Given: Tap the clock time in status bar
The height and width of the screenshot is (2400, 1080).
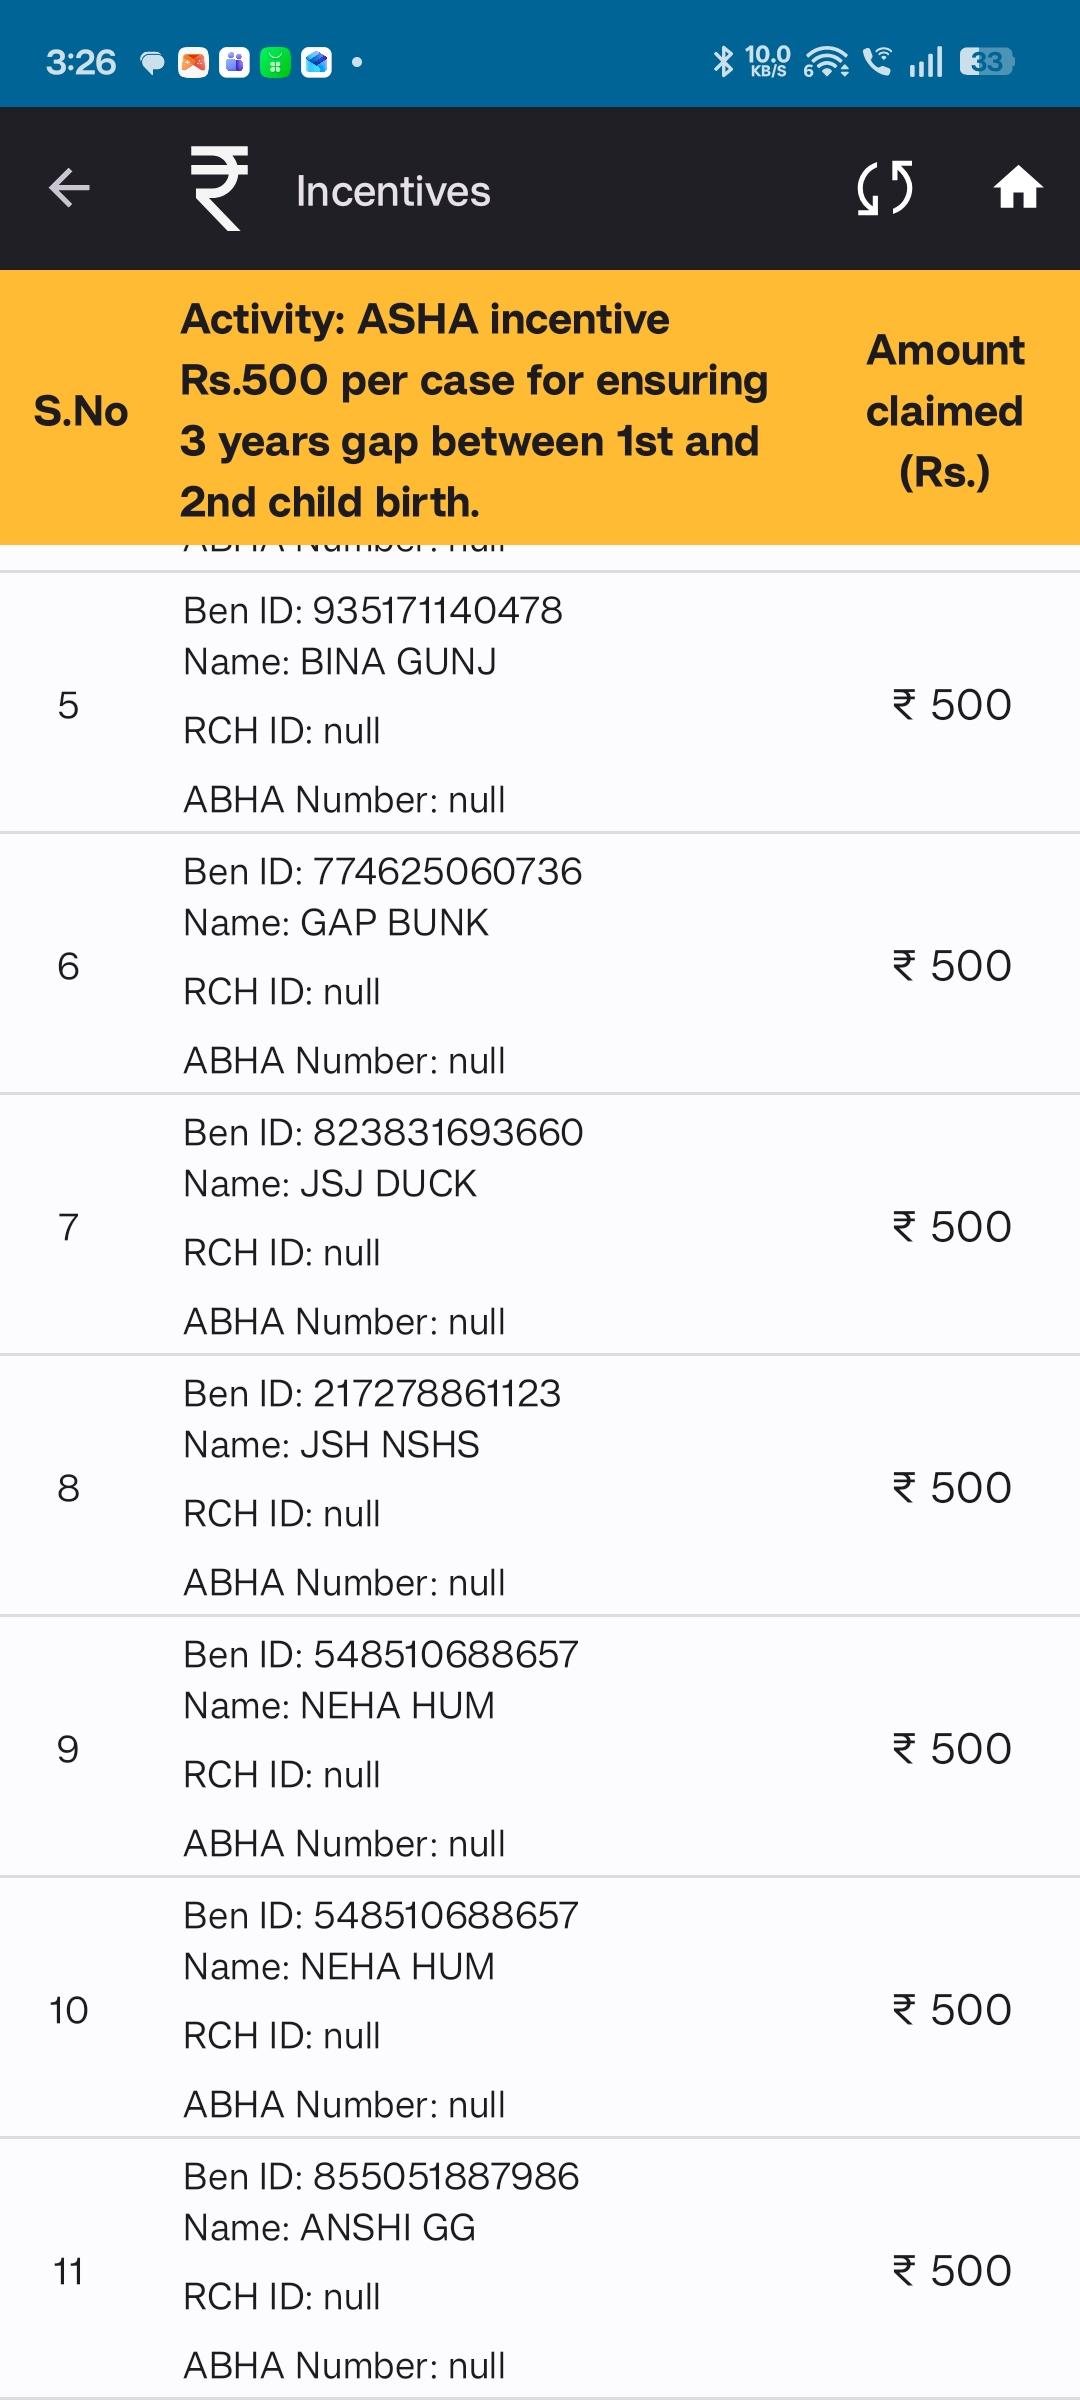Looking at the screenshot, I should 81,62.
